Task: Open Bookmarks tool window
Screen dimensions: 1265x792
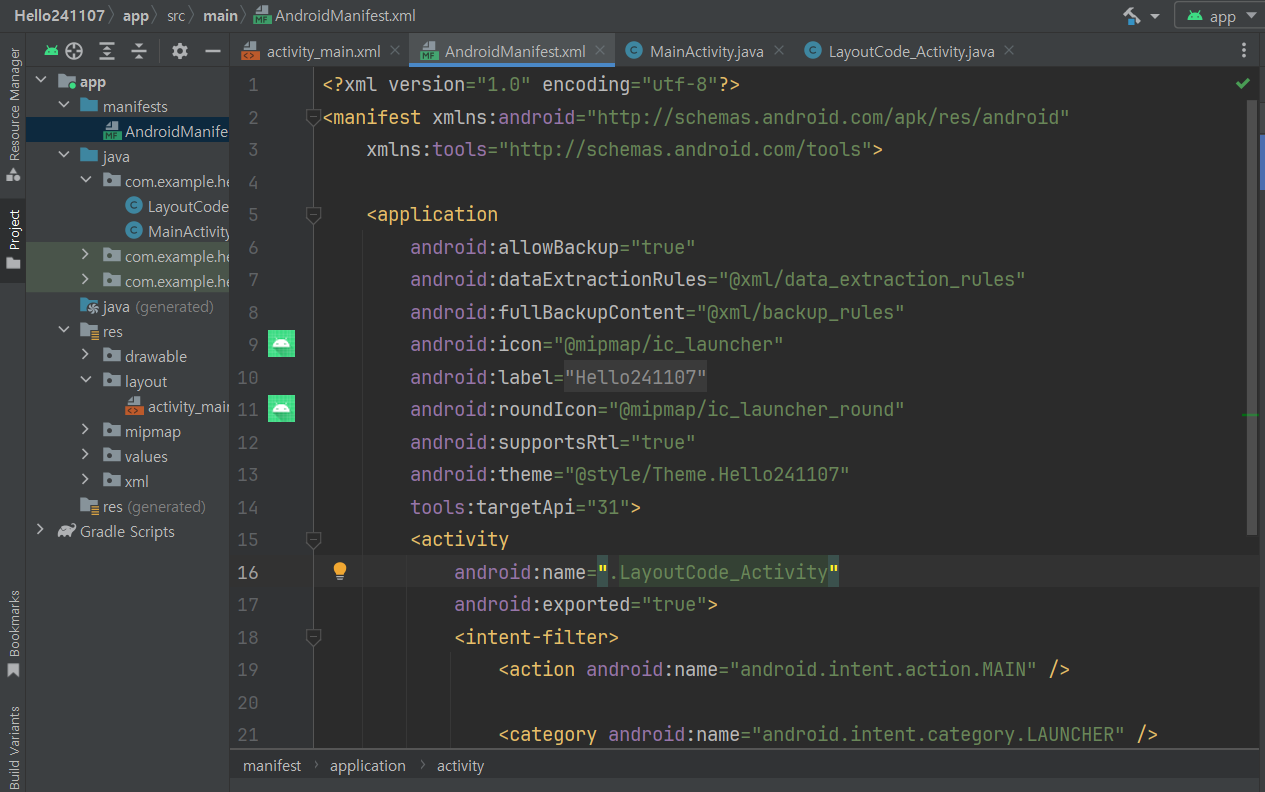Action: 13,633
